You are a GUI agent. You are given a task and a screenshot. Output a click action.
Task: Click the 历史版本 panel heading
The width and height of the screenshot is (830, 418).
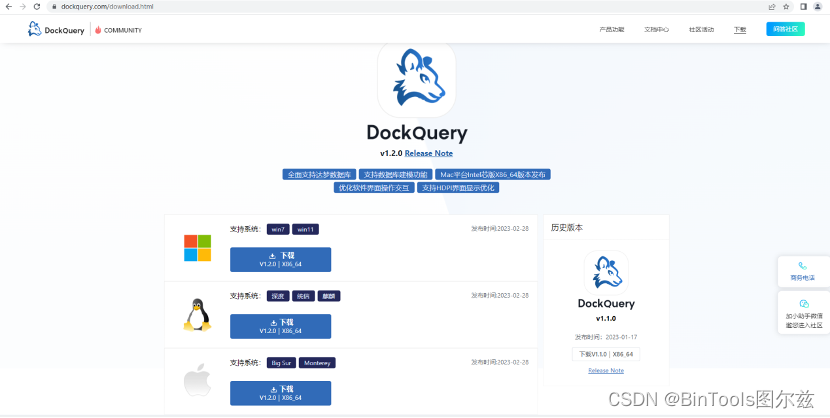567,228
